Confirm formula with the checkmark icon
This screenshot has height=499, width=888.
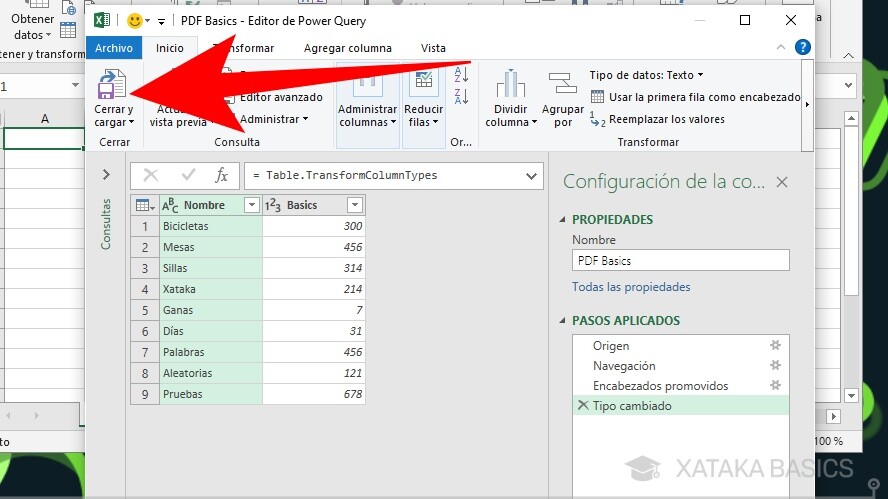point(189,176)
